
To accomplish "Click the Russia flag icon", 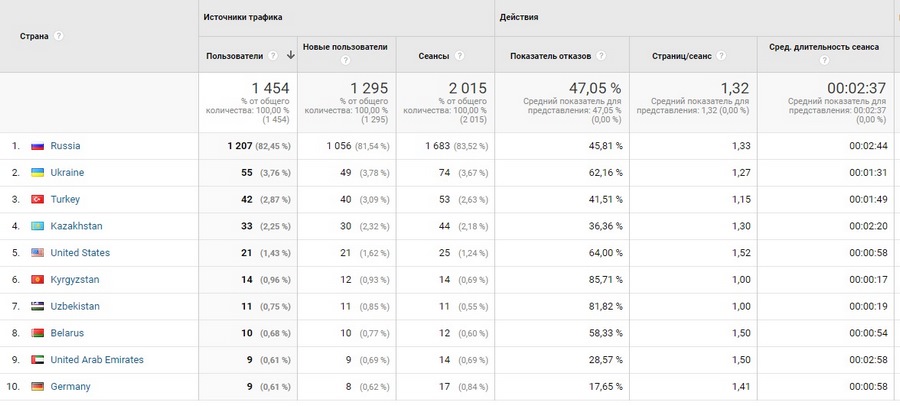I will [x=37, y=146].
